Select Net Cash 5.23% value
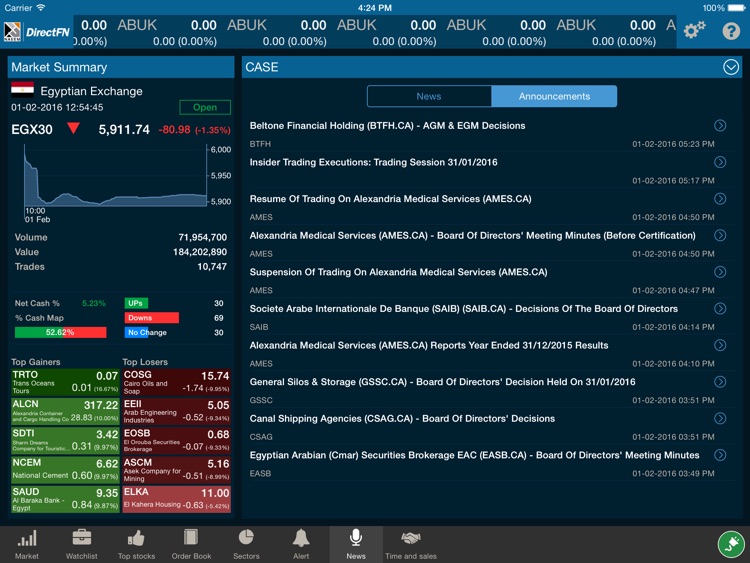Screen dimensions: 750x563 [x=94, y=303]
